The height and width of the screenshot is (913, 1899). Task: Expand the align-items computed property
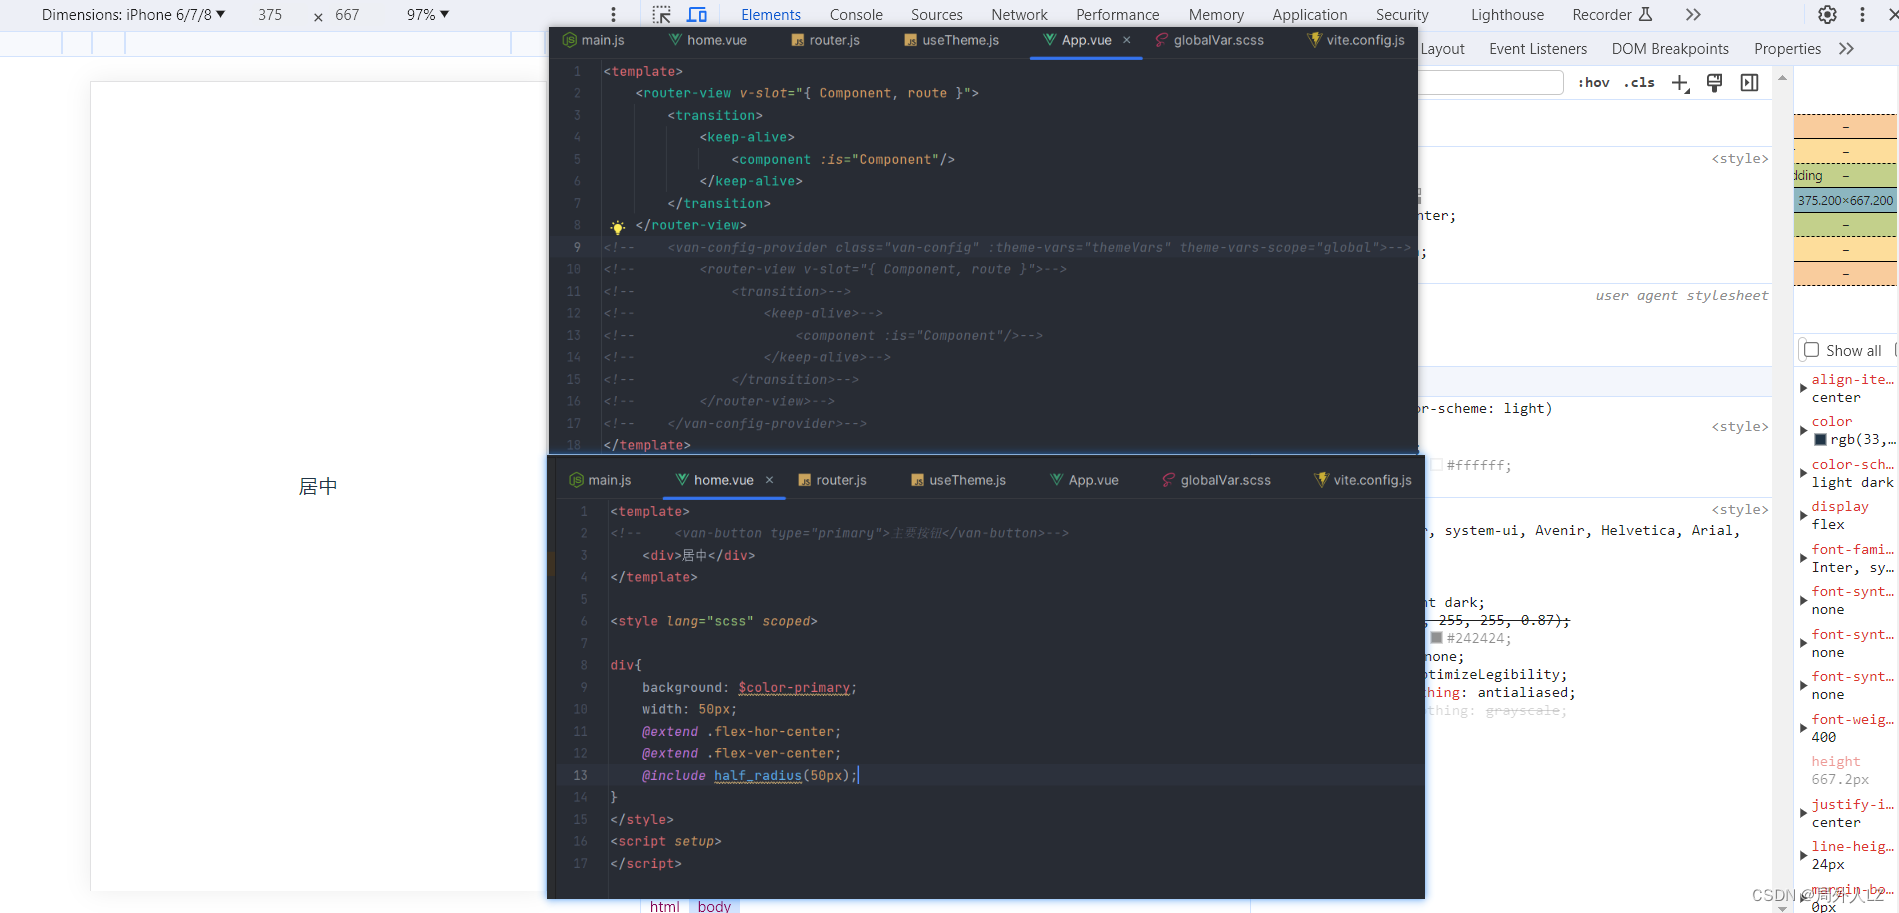[1803, 388]
